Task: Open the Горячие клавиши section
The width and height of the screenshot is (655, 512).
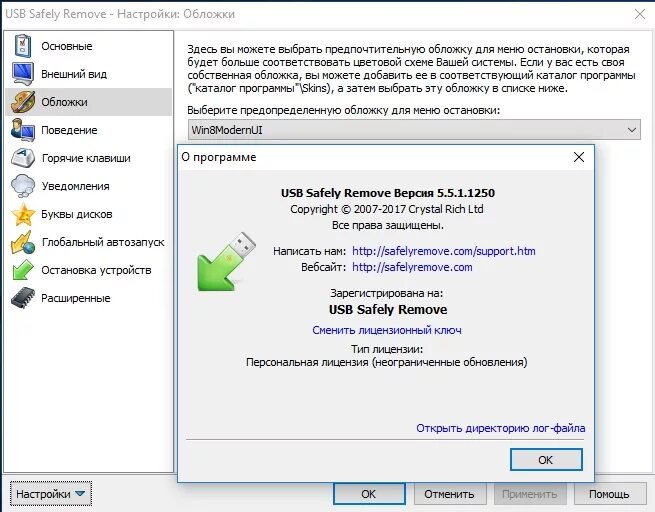Action: (86, 158)
